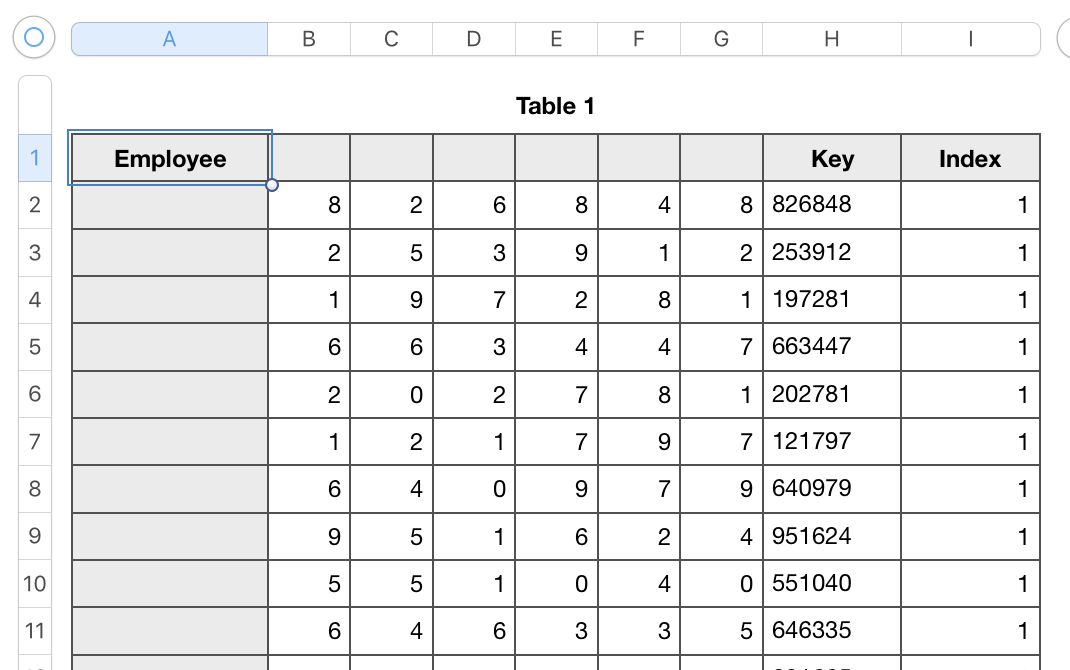Click the Key header cell
This screenshot has height=670, width=1070.
[832, 158]
